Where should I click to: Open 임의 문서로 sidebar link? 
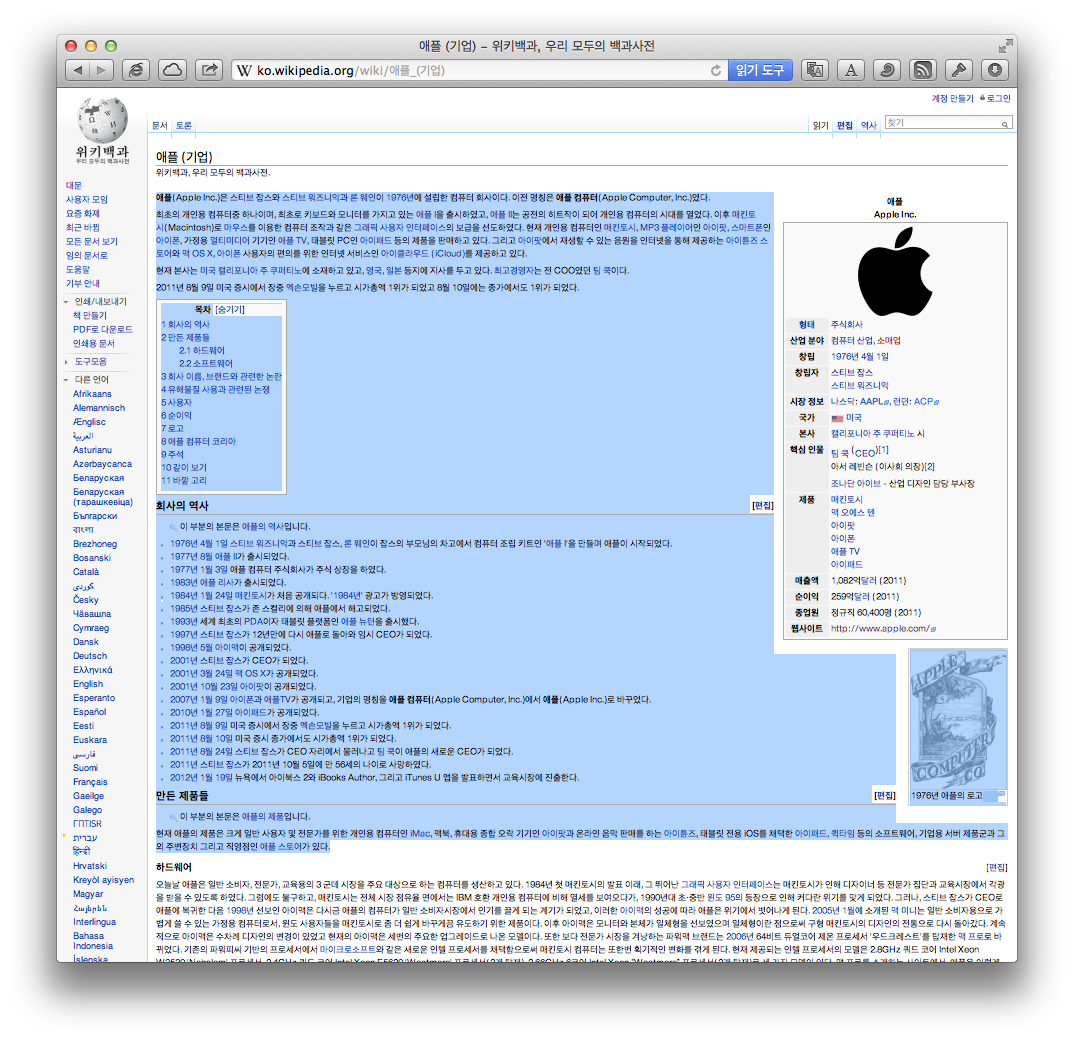click(86, 255)
